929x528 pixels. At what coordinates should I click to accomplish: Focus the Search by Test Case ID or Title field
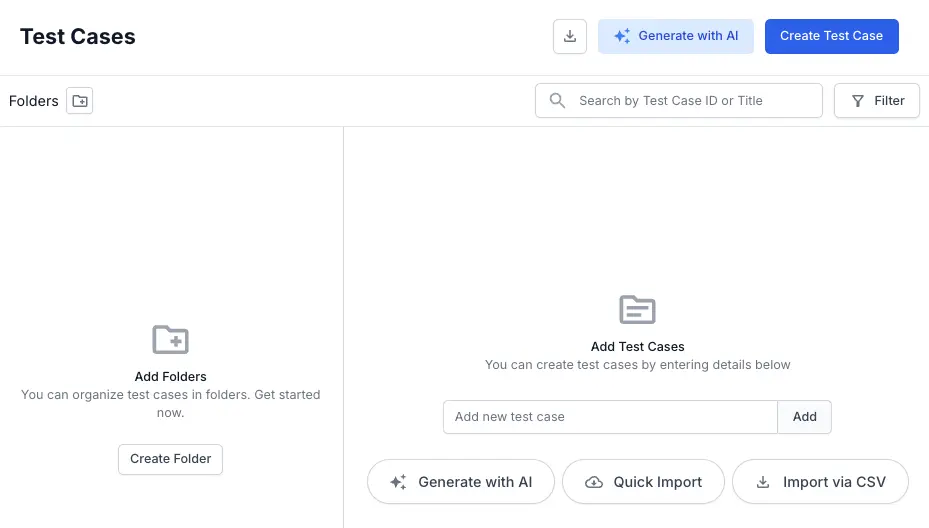[x=690, y=101]
